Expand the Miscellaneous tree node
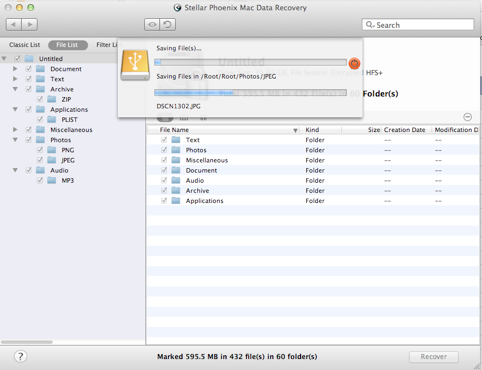The image size is (482, 370). point(15,129)
